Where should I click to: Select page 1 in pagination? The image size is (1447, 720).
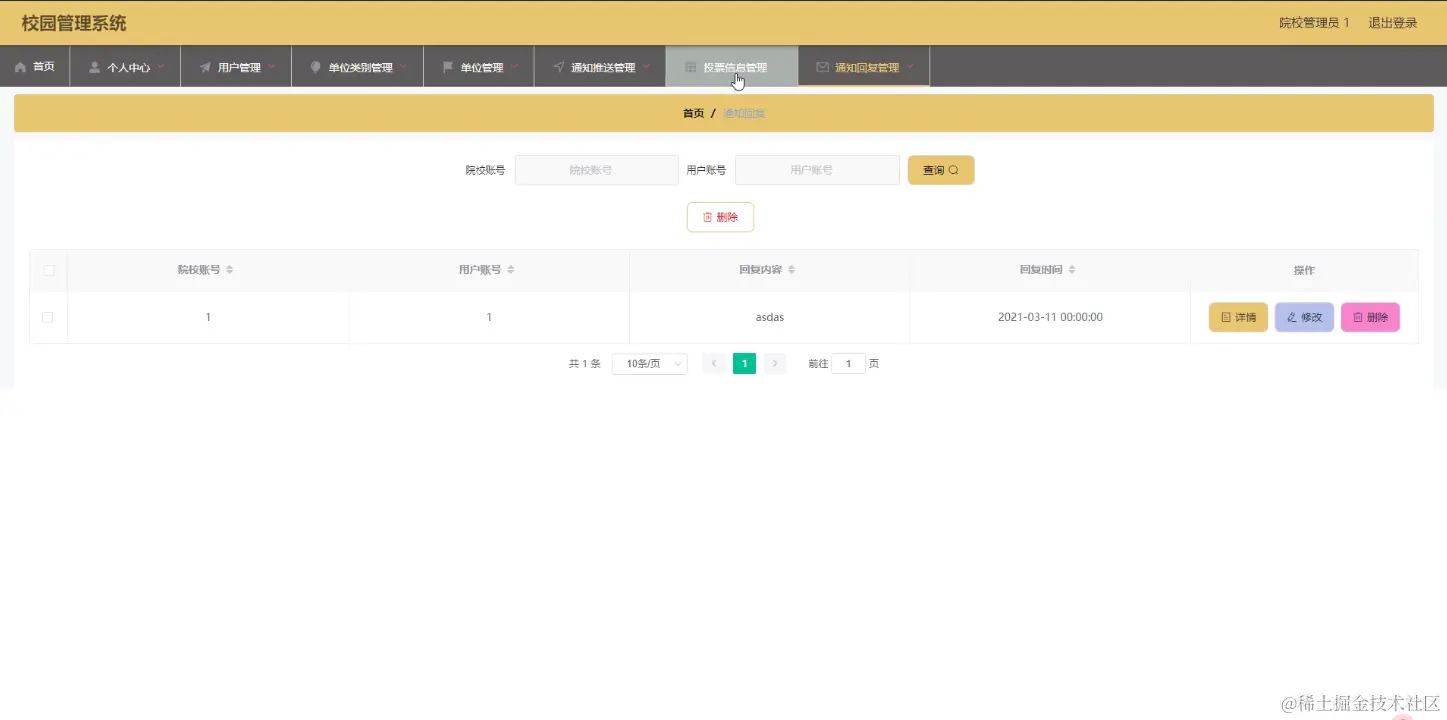pos(744,364)
